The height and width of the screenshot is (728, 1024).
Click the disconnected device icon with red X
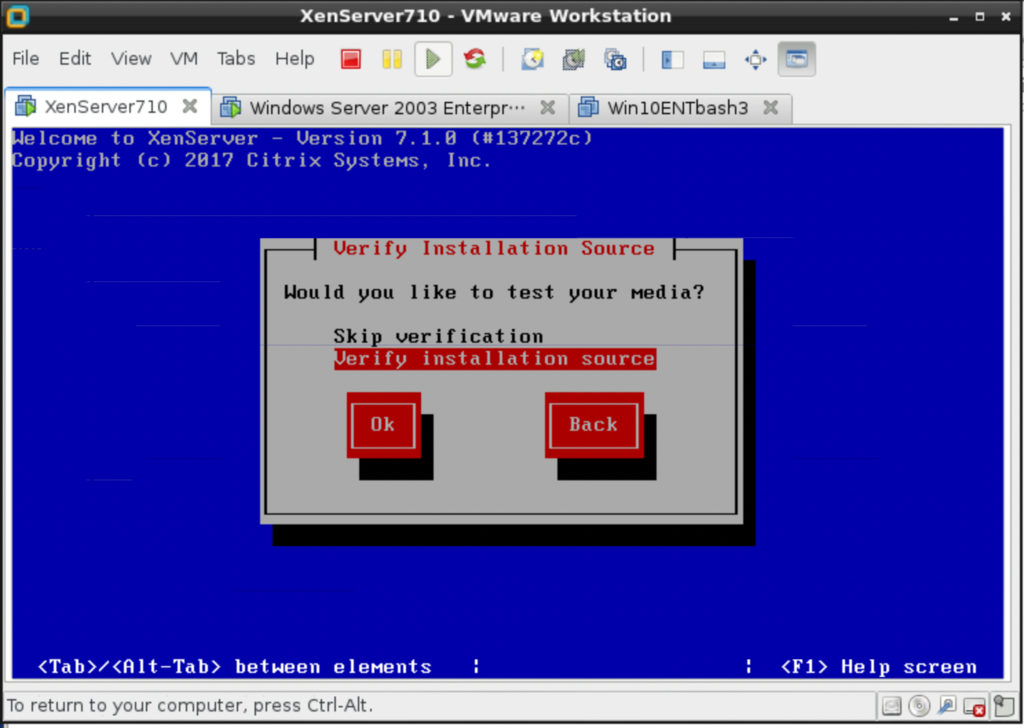click(x=974, y=705)
